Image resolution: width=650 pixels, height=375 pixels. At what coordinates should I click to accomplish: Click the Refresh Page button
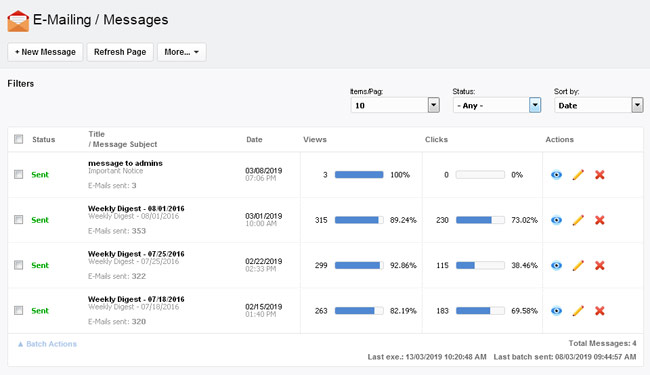[120, 52]
